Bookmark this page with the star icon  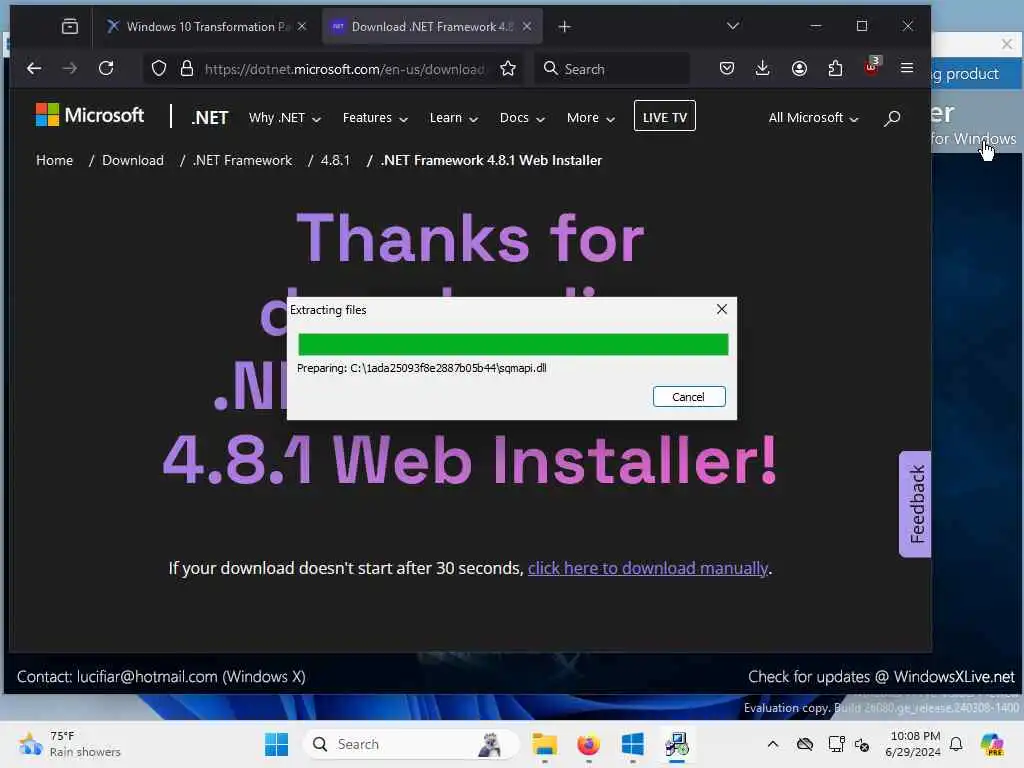pyautogui.click(x=508, y=69)
